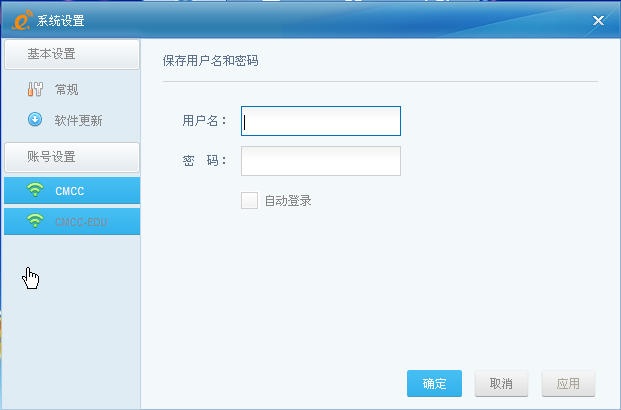The height and width of the screenshot is (410, 621).
Task: Click the wrench icon next to 常规
Action: click(35, 90)
